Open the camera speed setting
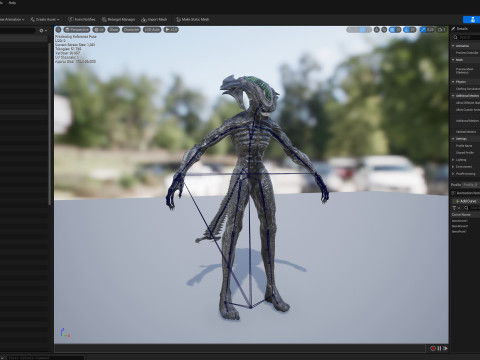The width and height of the screenshot is (480, 360). tap(441, 30)
